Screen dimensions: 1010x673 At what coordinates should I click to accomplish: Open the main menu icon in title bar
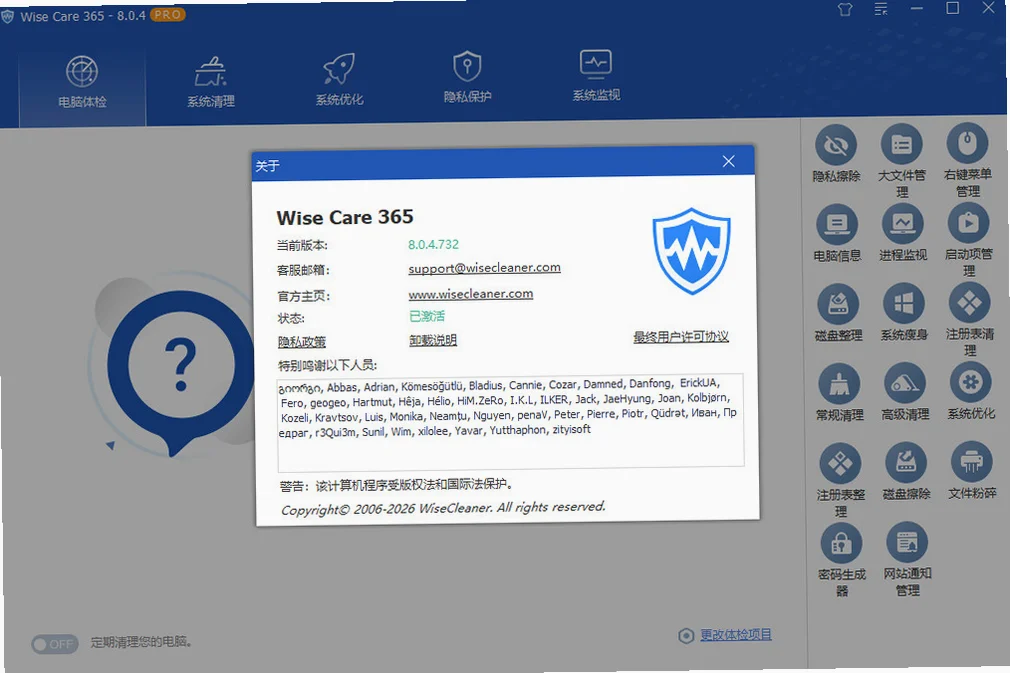[x=881, y=9]
